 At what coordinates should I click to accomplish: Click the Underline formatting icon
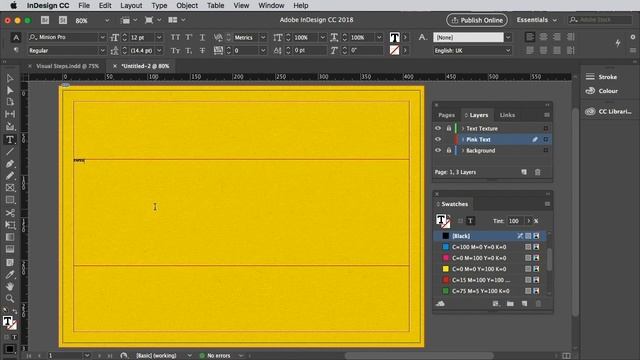pyautogui.click(x=202, y=37)
